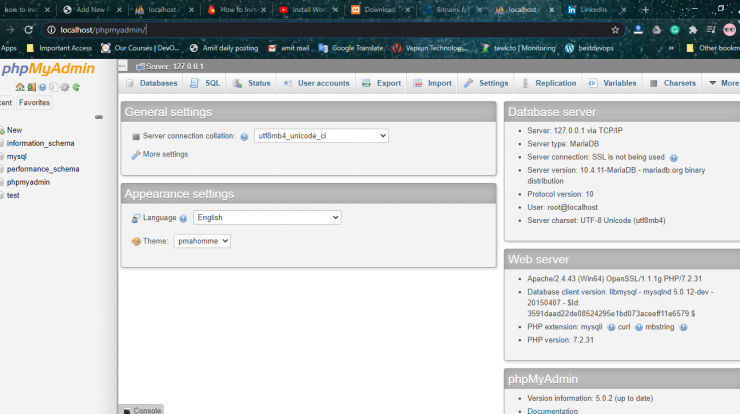Click the phpMyAdmin logo
The height and width of the screenshot is (414, 740).
tap(48, 69)
